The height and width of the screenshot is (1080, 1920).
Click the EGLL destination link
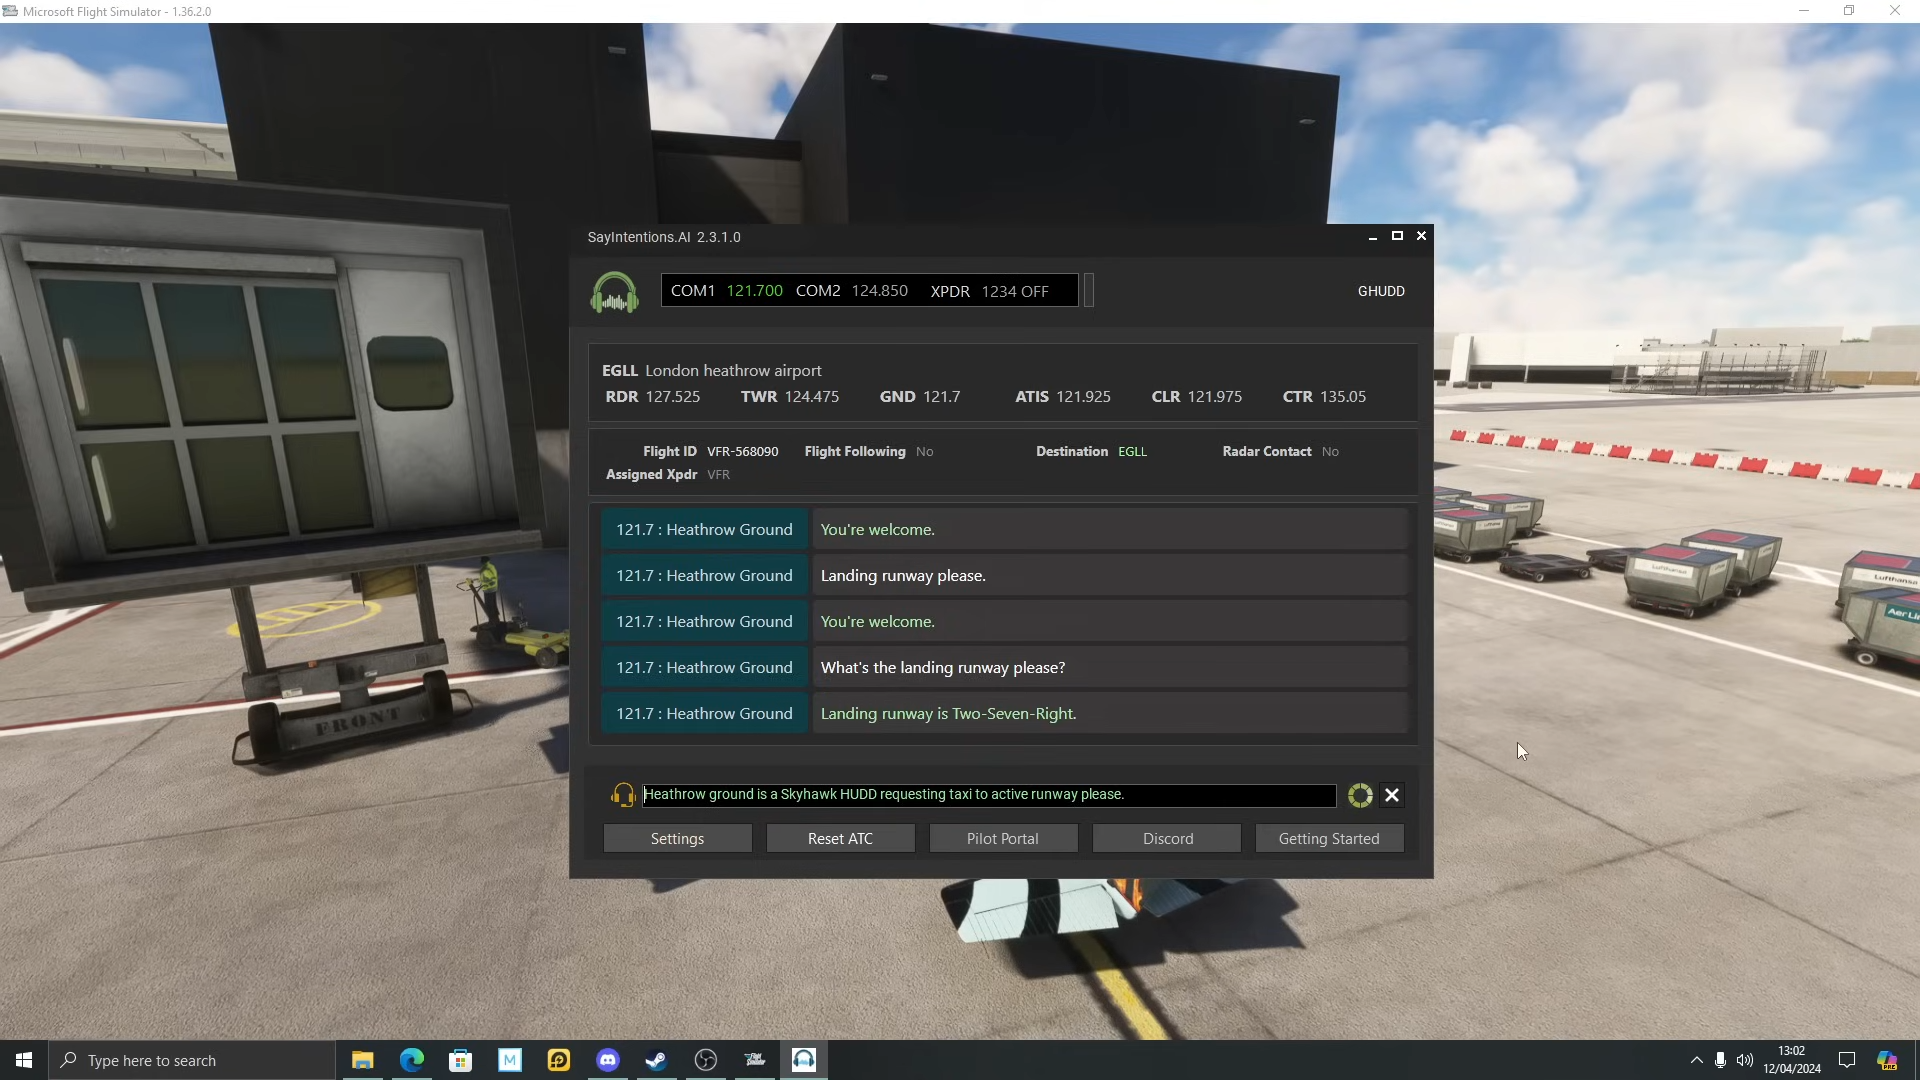coord(1132,452)
